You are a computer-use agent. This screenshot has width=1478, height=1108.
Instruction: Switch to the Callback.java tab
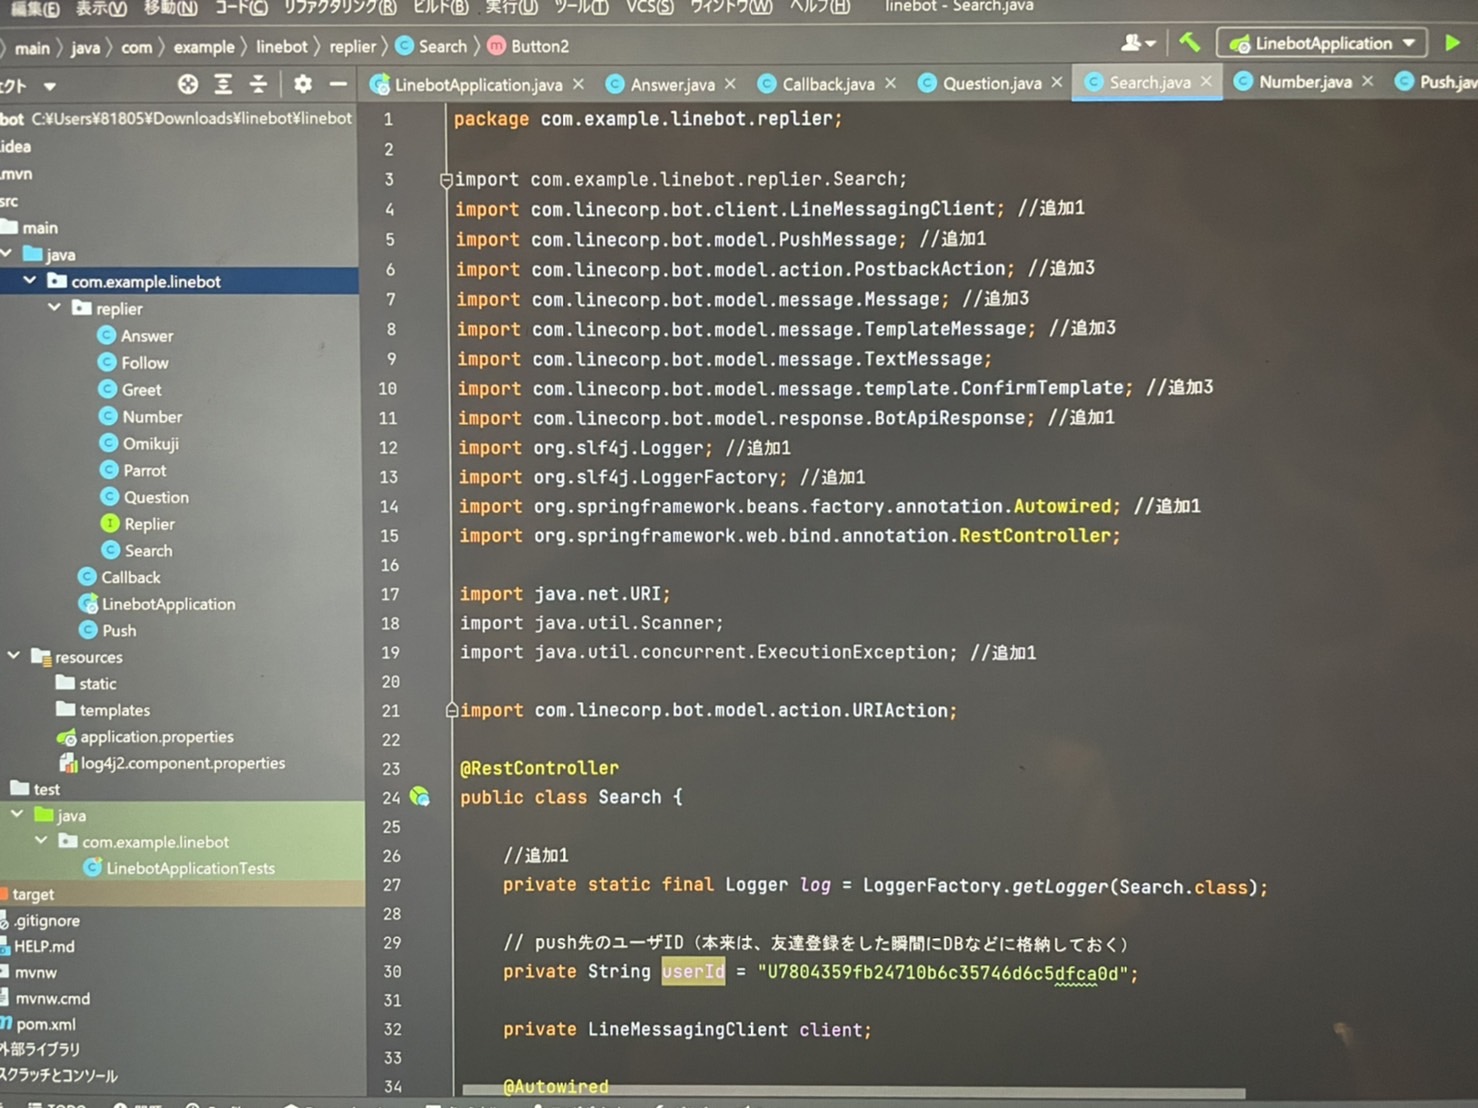pos(826,84)
